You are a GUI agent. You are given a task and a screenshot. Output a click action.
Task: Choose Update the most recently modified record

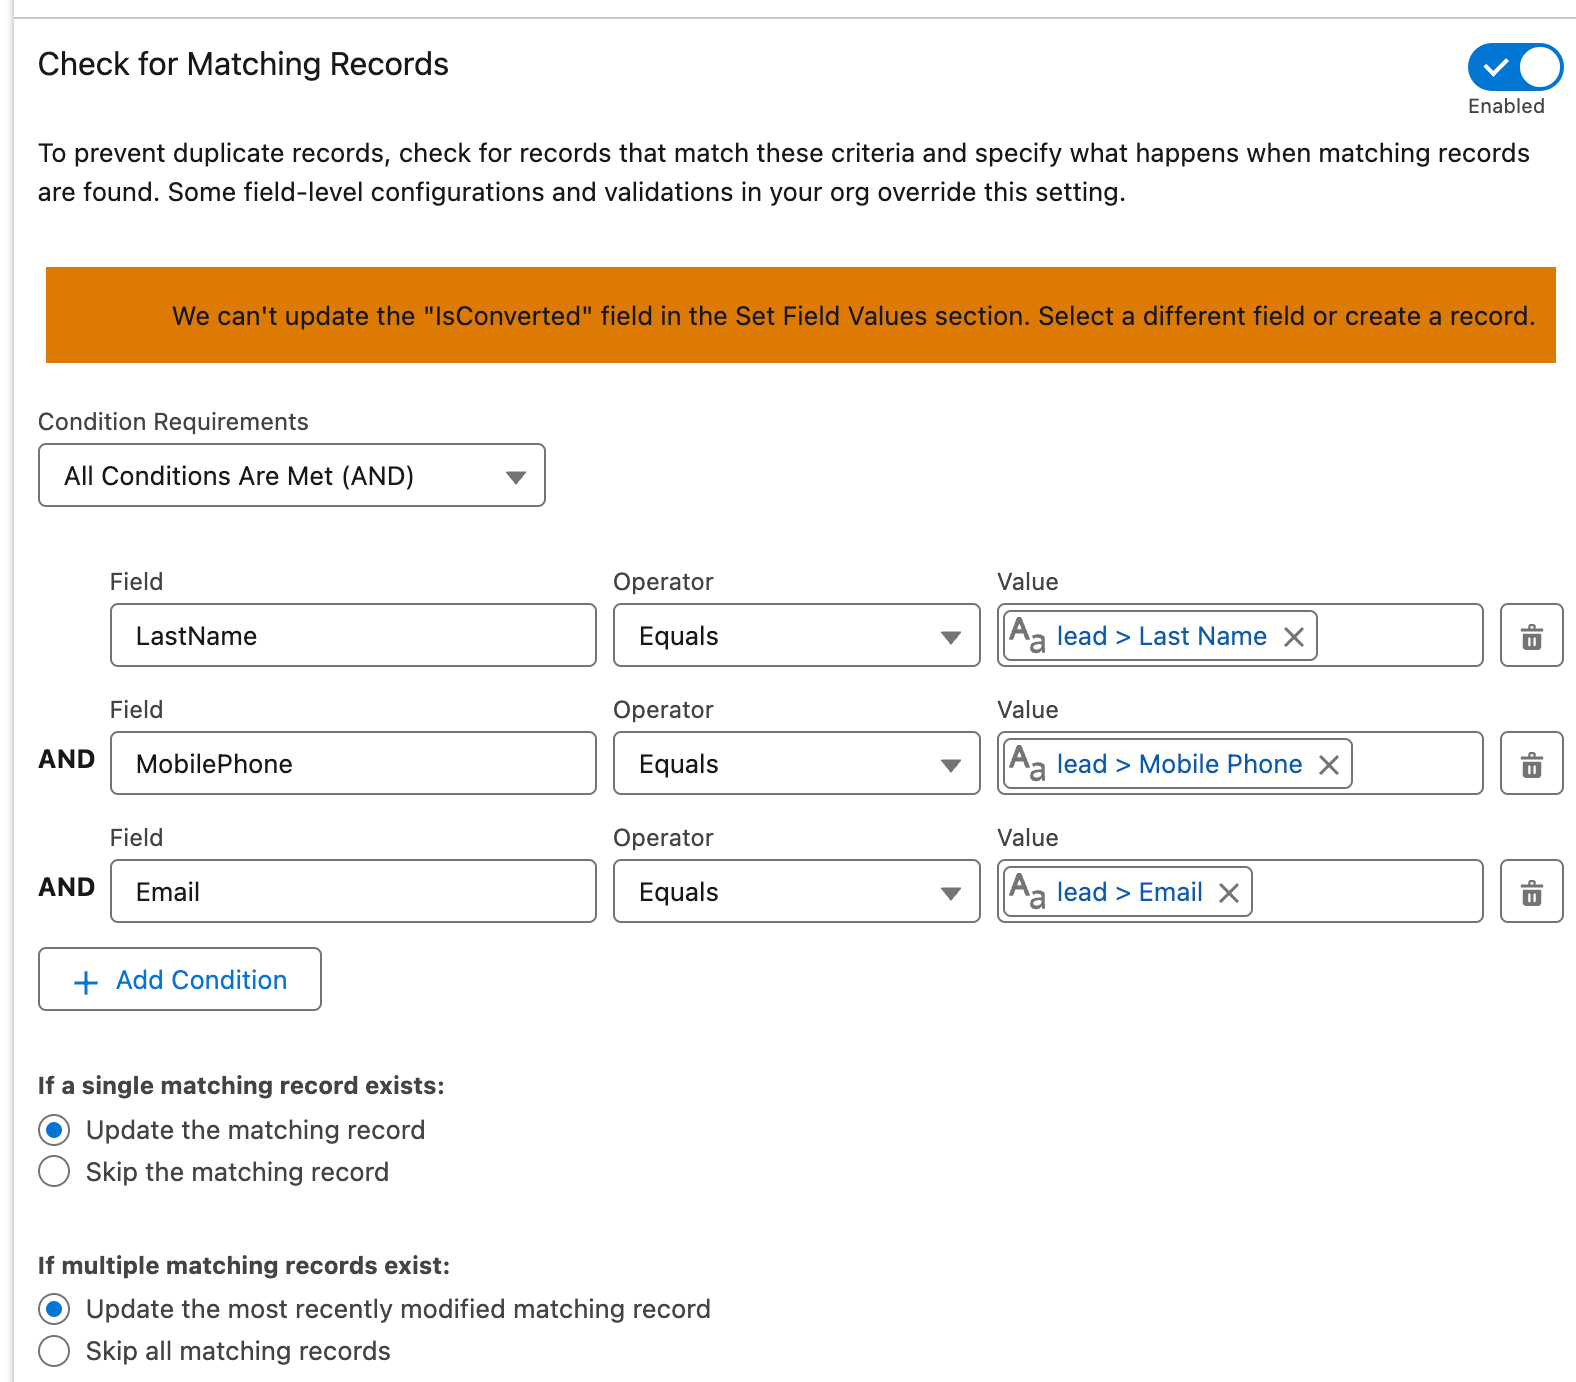coord(54,1308)
